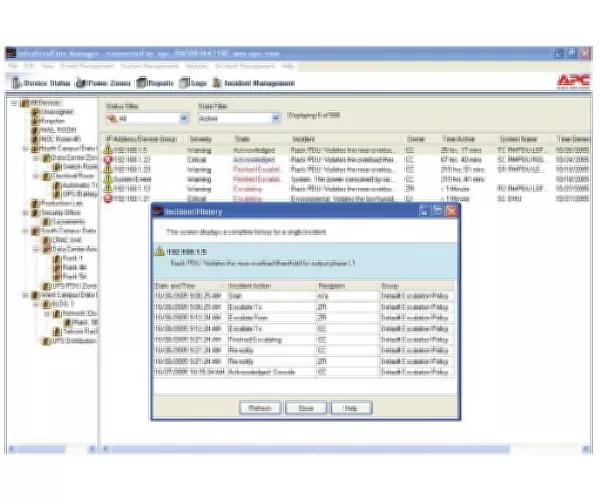
Task: Click Close in the Incident History dialog
Action: tap(306, 408)
